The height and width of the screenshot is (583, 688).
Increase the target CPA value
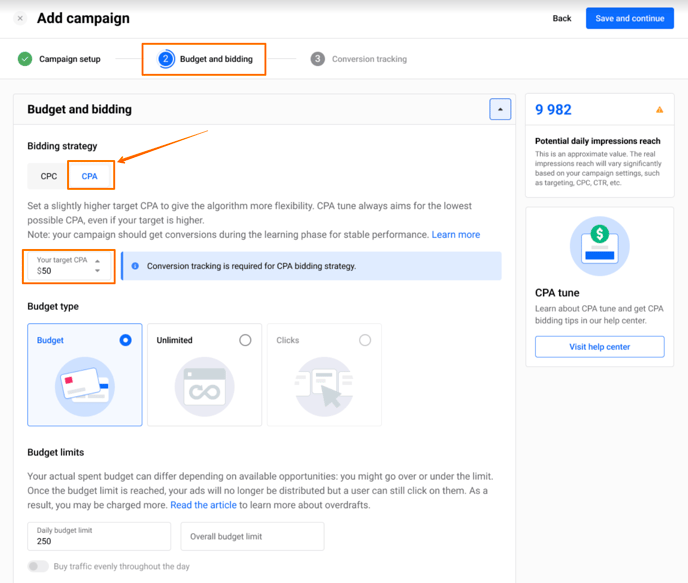click(97, 261)
